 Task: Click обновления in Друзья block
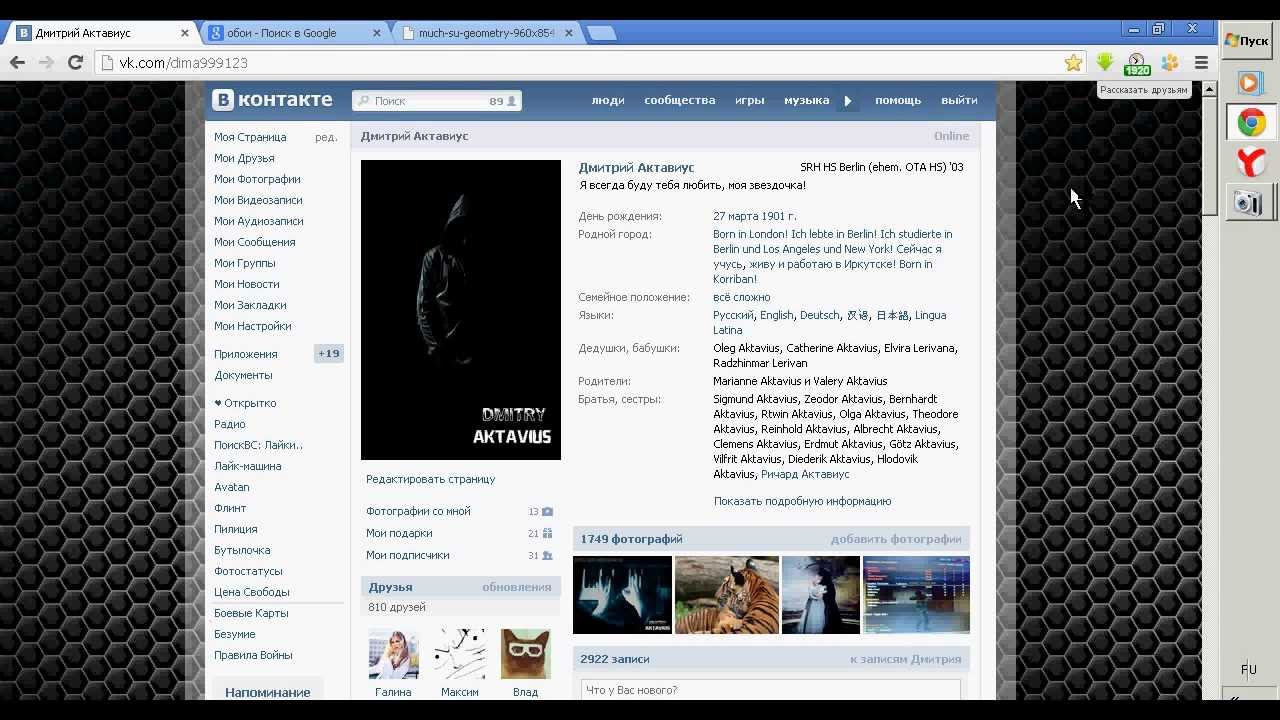[x=516, y=587]
